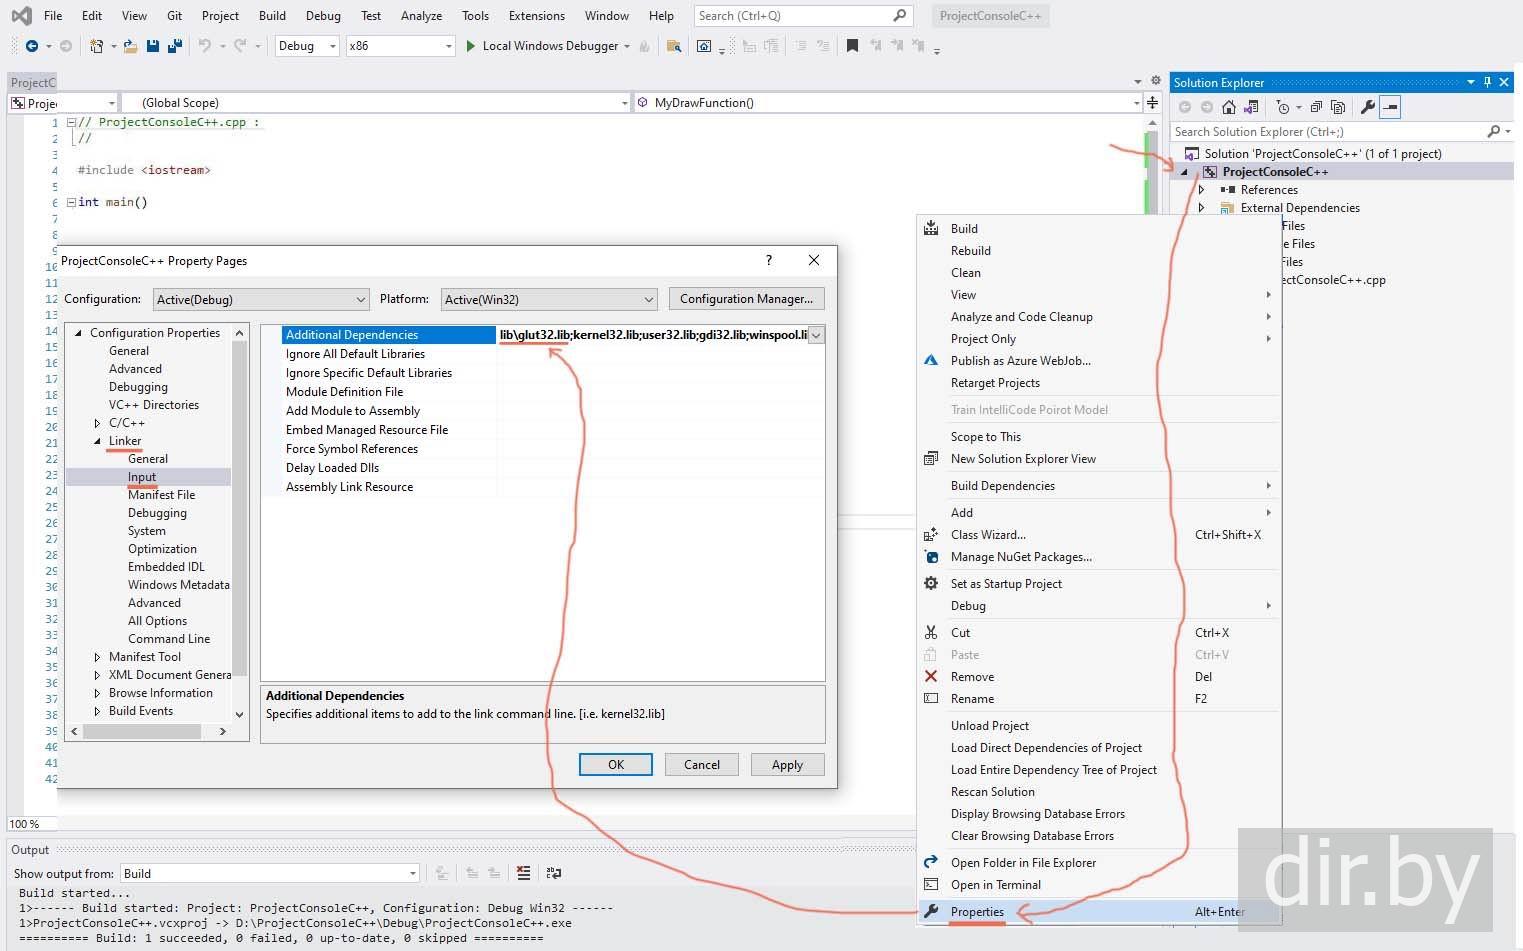The image size is (1523, 951).
Task: Toggle Preview Selected Items in Solution Explorer
Action: click(x=1390, y=107)
